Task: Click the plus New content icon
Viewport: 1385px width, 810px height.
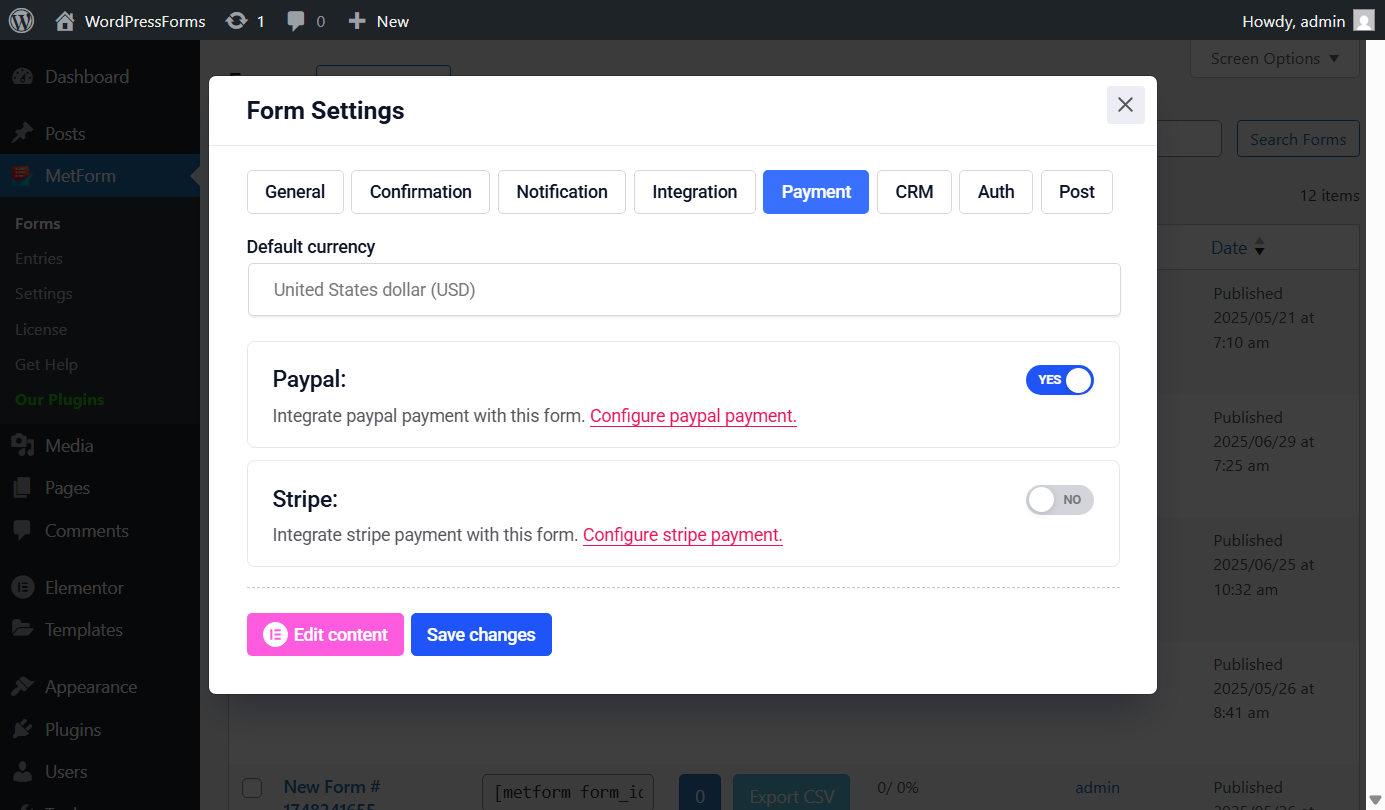Action: pos(357,21)
